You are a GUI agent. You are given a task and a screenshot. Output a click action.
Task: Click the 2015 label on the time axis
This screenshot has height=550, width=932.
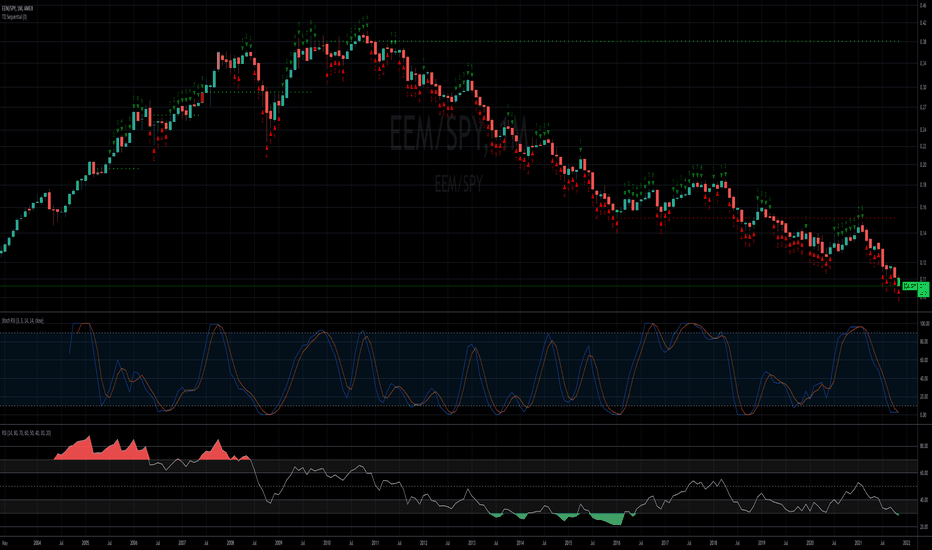tap(568, 543)
